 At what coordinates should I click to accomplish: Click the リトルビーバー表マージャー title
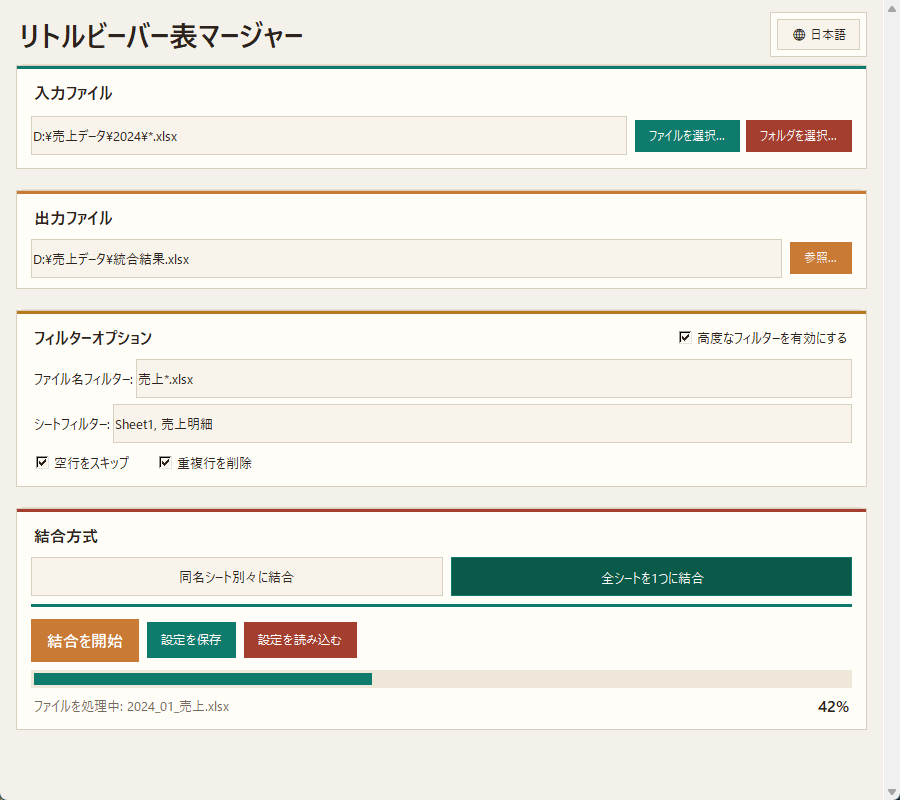(161, 36)
